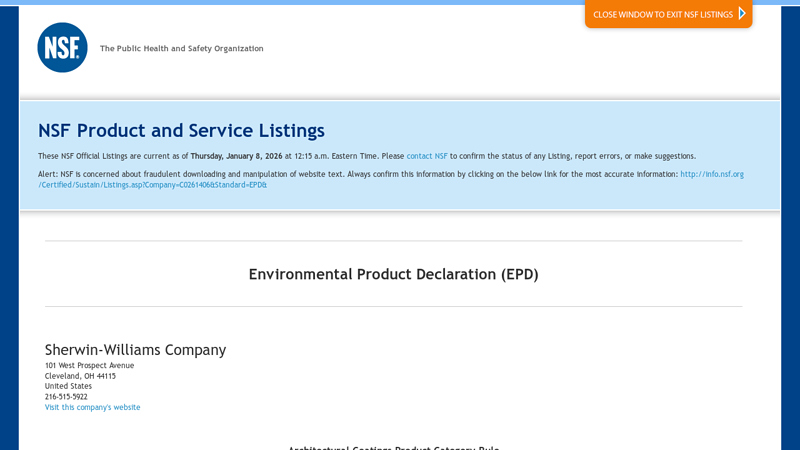The width and height of the screenshot is (800, 450).
Task: Click the horizontal divider above the EPD title
Action: (393, 241)
